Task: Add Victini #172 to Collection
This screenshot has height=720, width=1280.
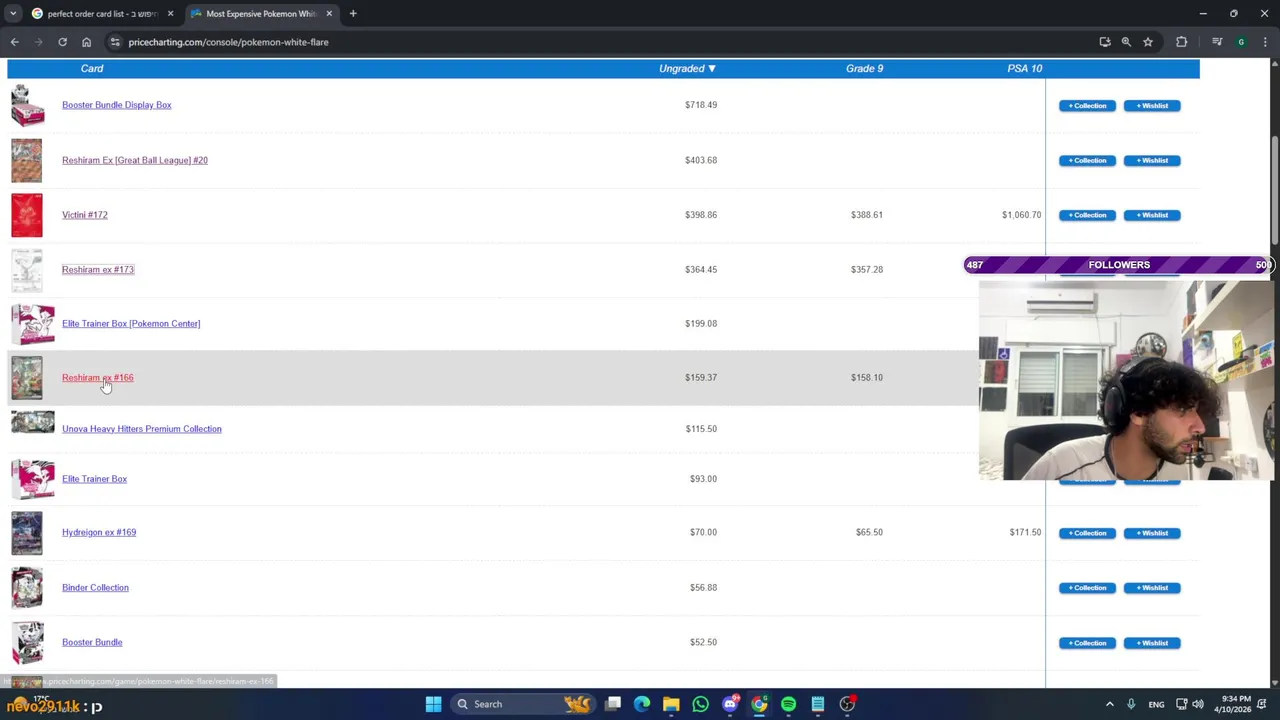Action: 1087,215
